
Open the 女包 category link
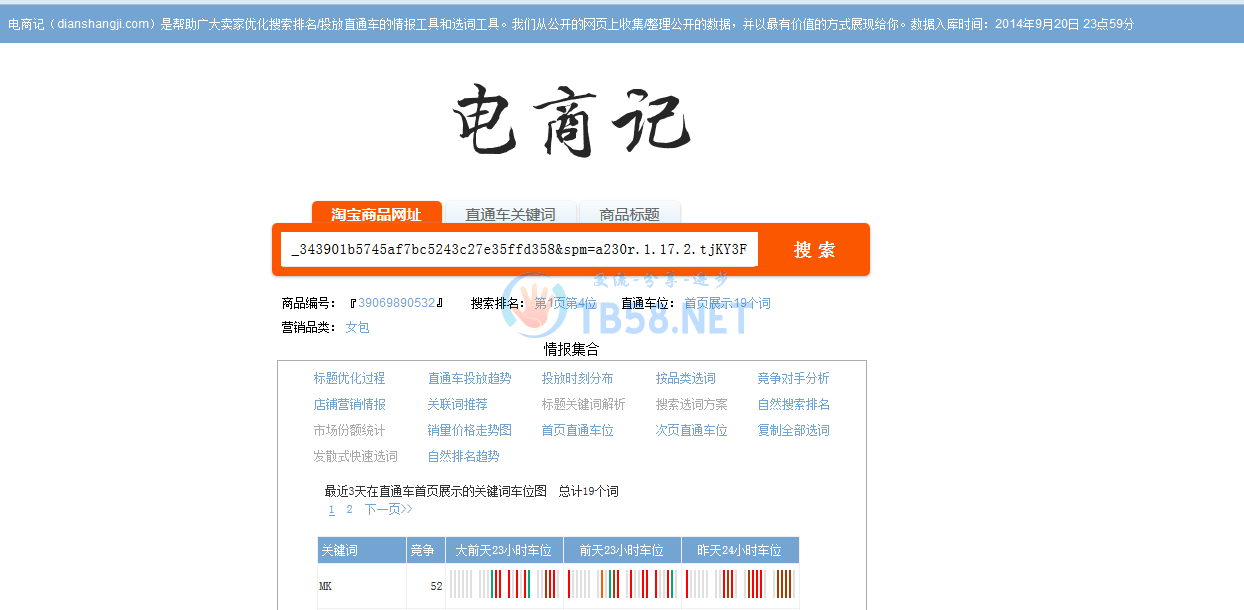pos(357,327)
